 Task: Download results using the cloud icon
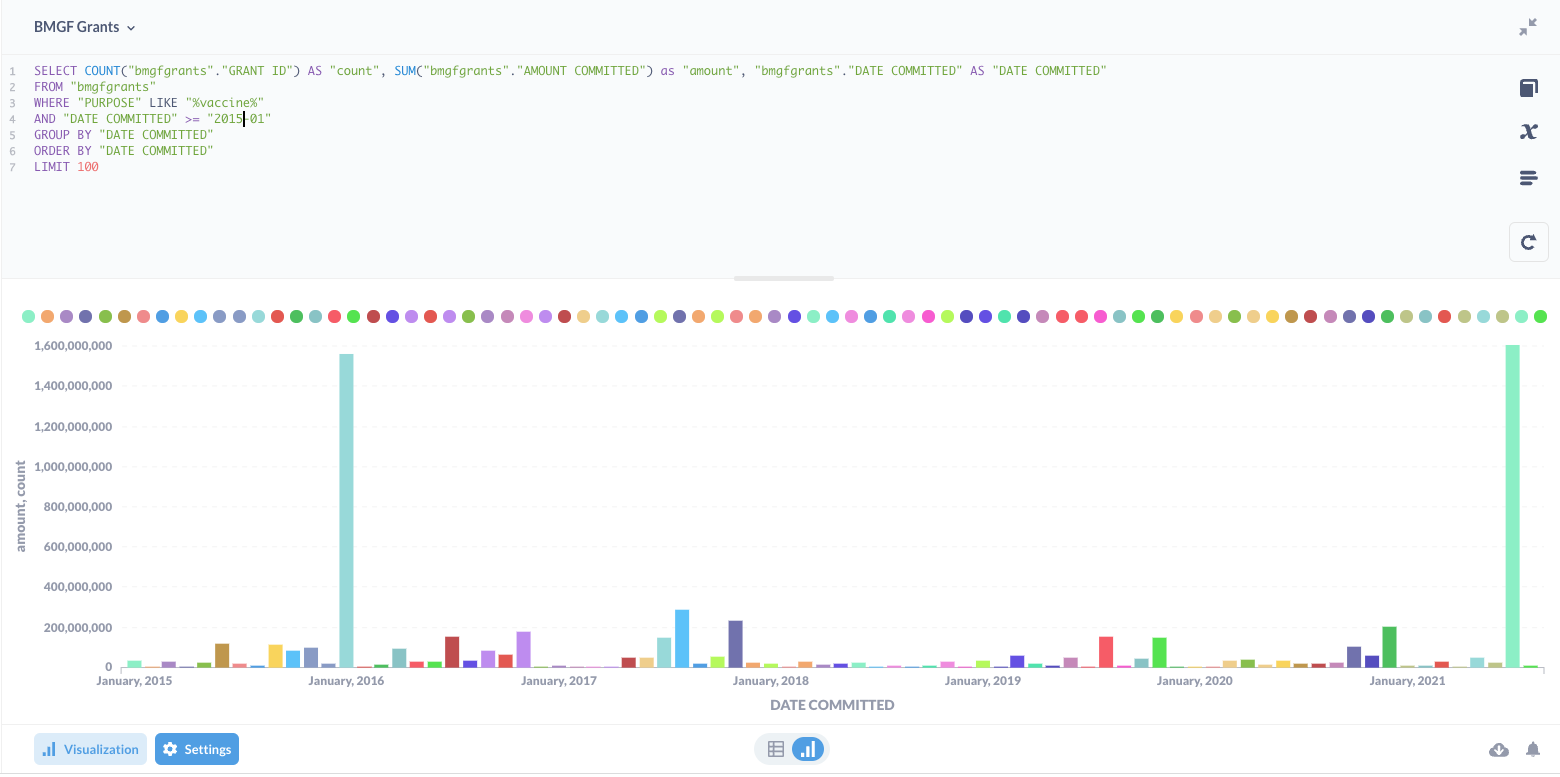coord(1498,749)
